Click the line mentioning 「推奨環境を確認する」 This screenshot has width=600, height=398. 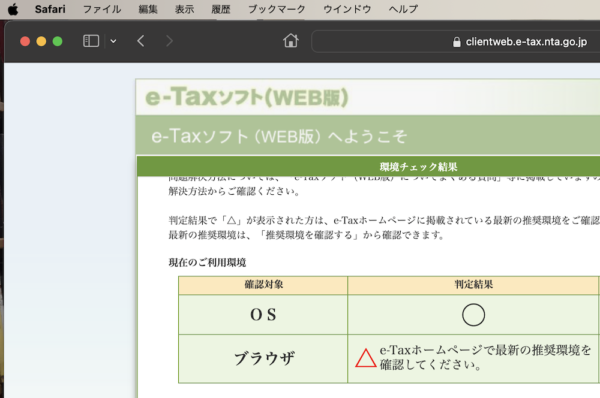(306, 235)
